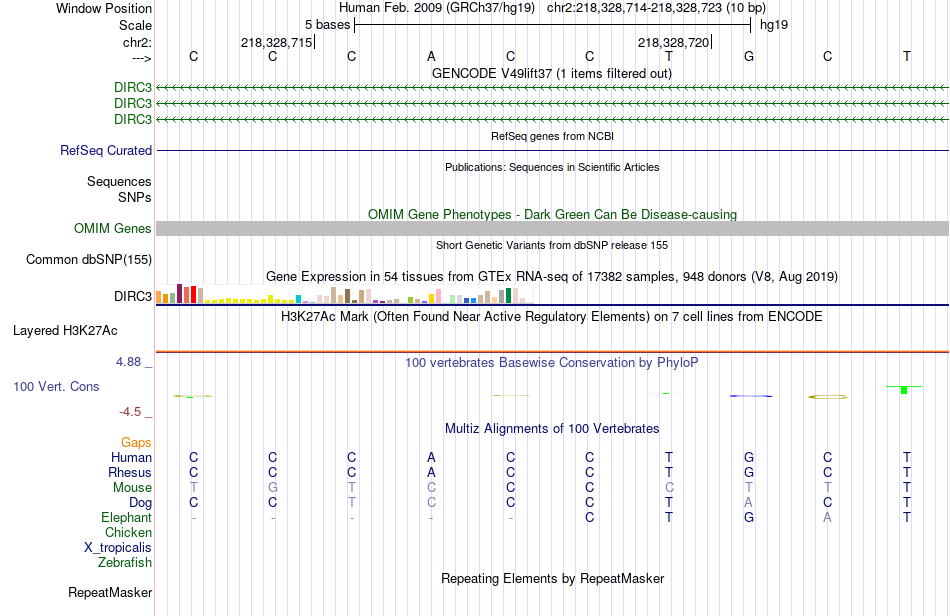Click the Window Position track label
This screenshot has height=616, width=950.
104,8
